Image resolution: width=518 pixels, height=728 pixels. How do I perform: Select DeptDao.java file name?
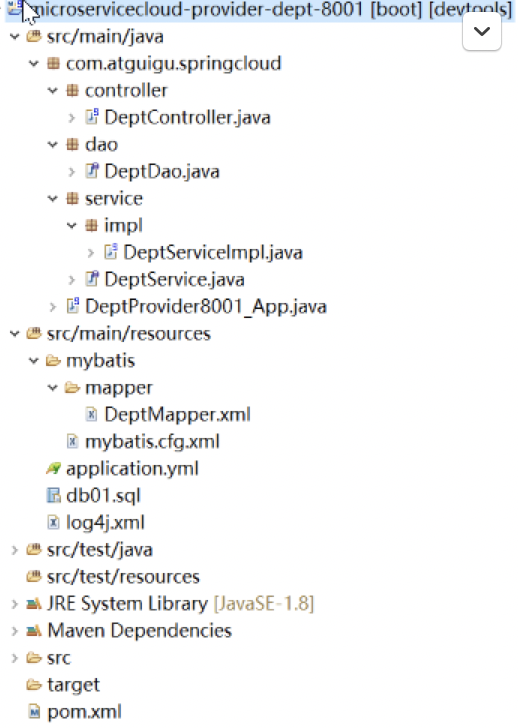pos(162,171)
